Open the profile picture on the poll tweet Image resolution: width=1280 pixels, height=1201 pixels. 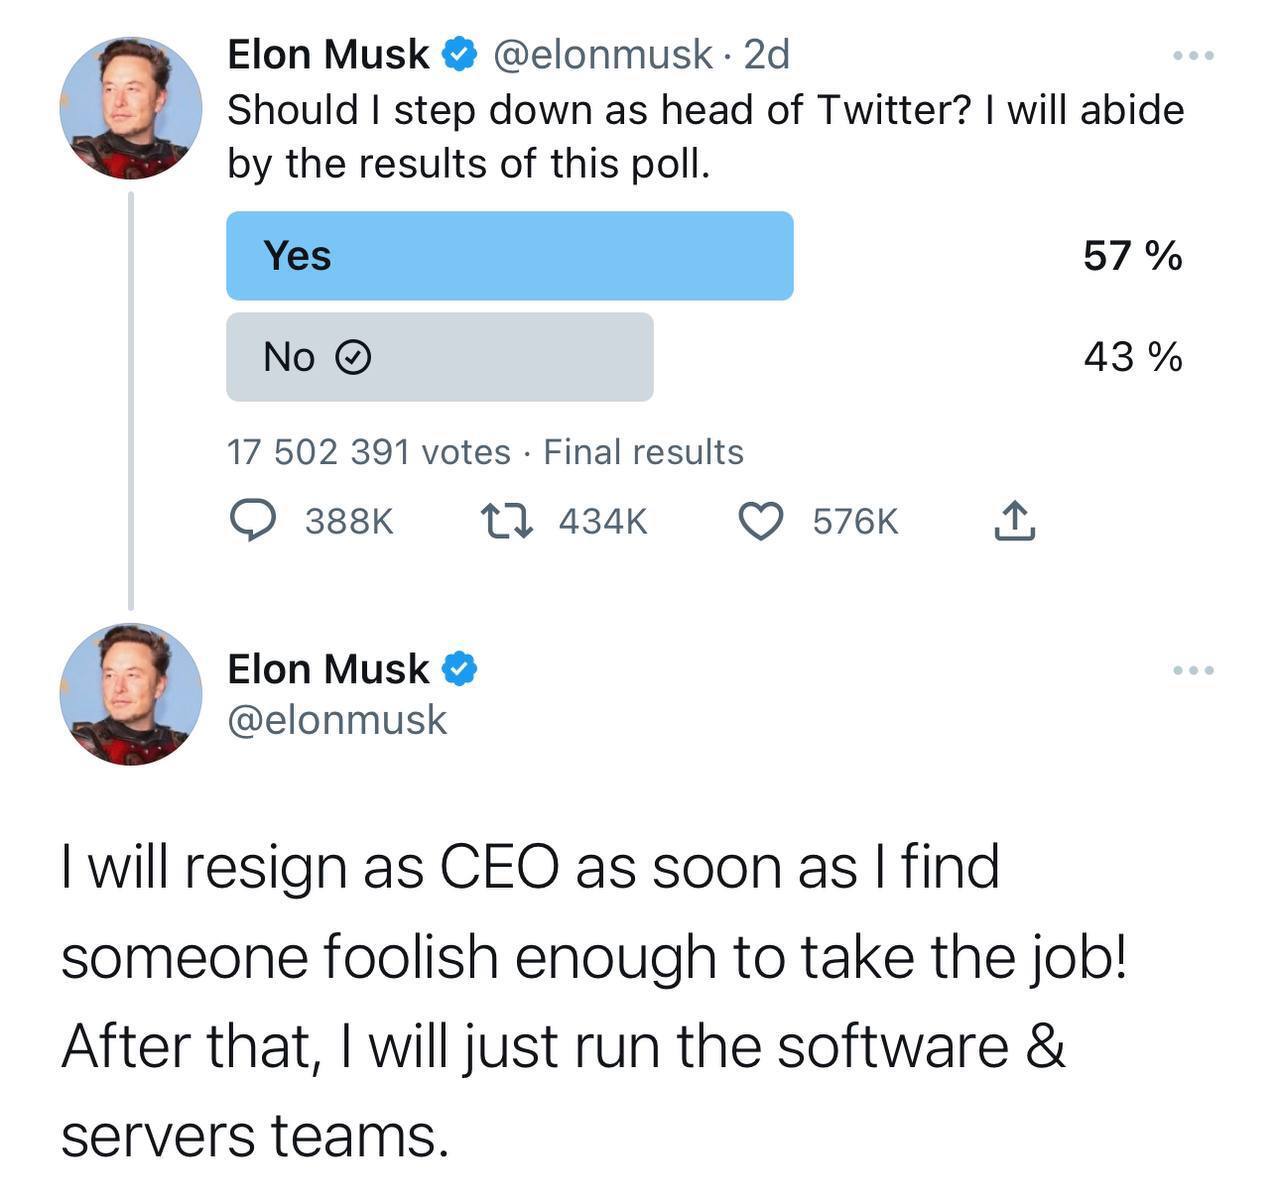coord(130,108)
